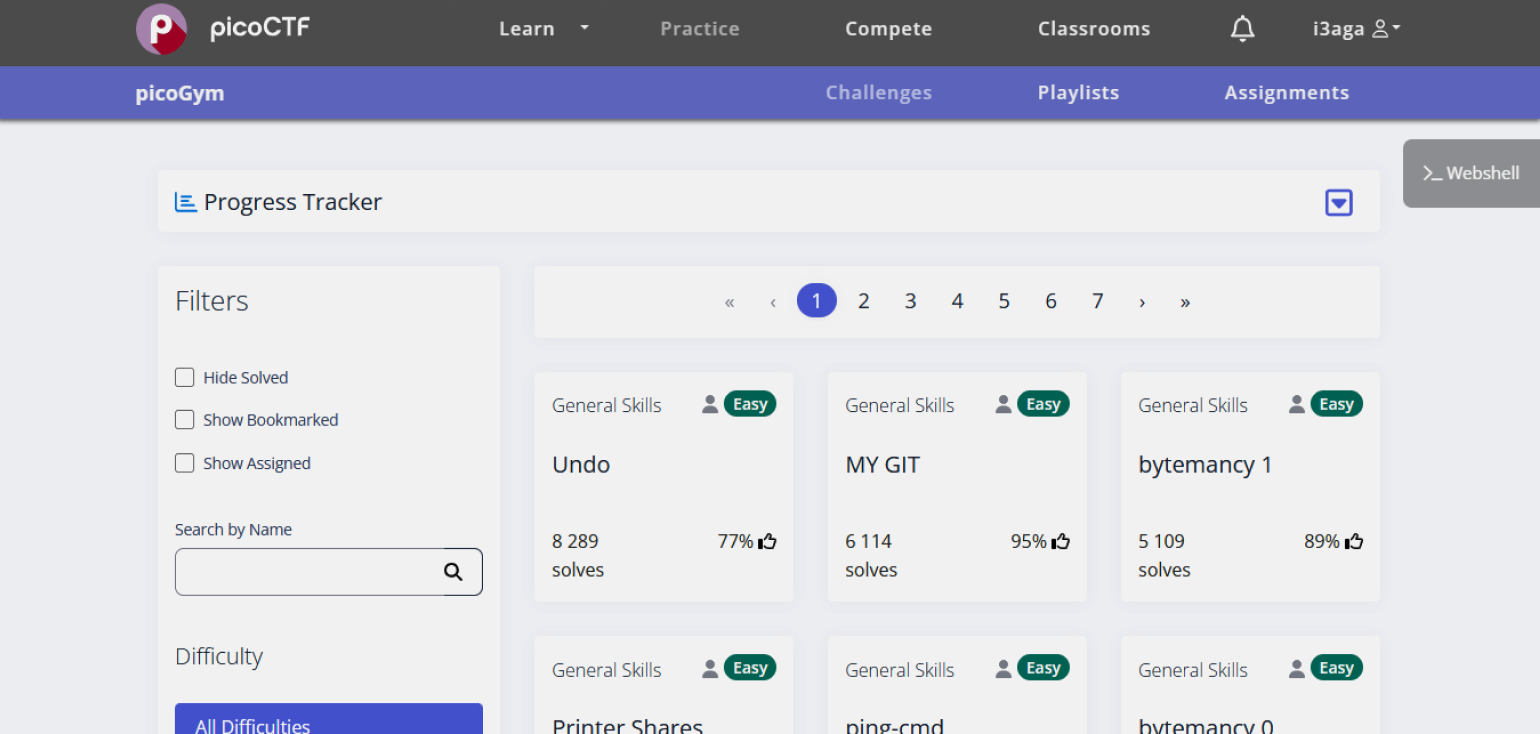This screenshot has width=1540, height=734.
Task: Switch to the Playlists tab
Action: [x=1078, y=93]
